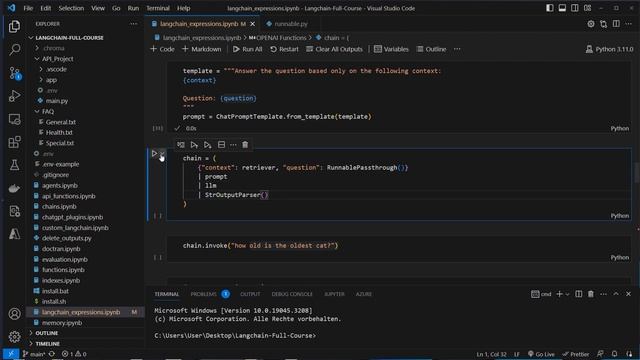Screen dimensions: 640x360
Task: Open the Variables view button
Action: point(391,49)
